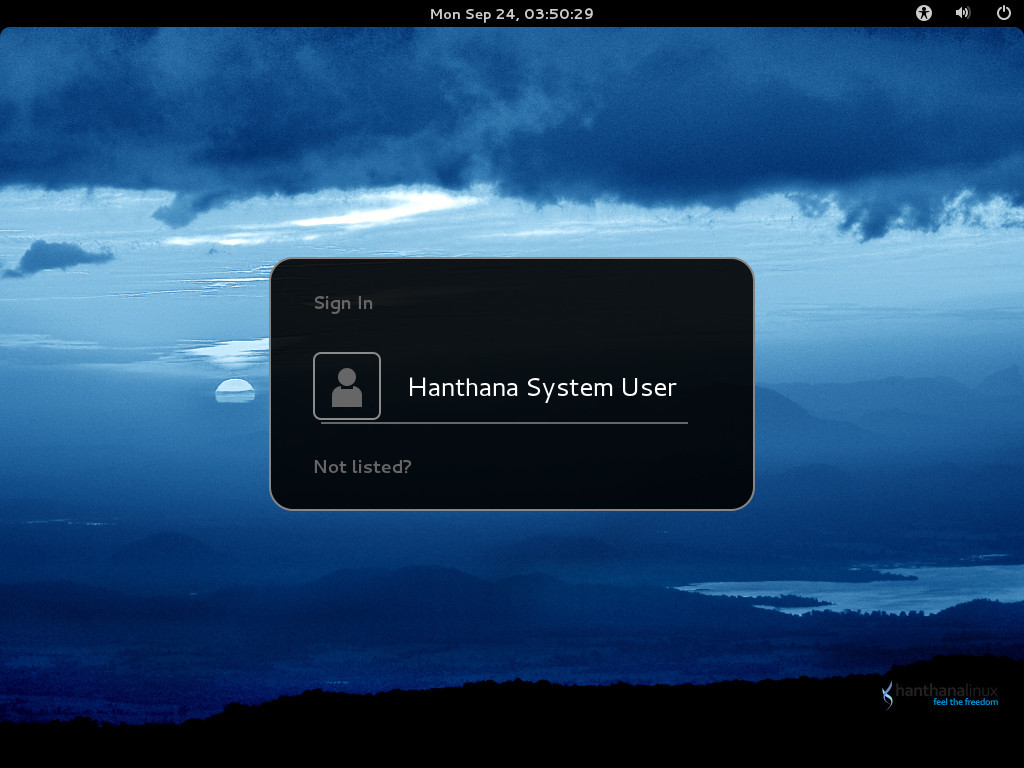Click the user avatar silhouette icon
1024x768 pixels.
tap(347, 386)
